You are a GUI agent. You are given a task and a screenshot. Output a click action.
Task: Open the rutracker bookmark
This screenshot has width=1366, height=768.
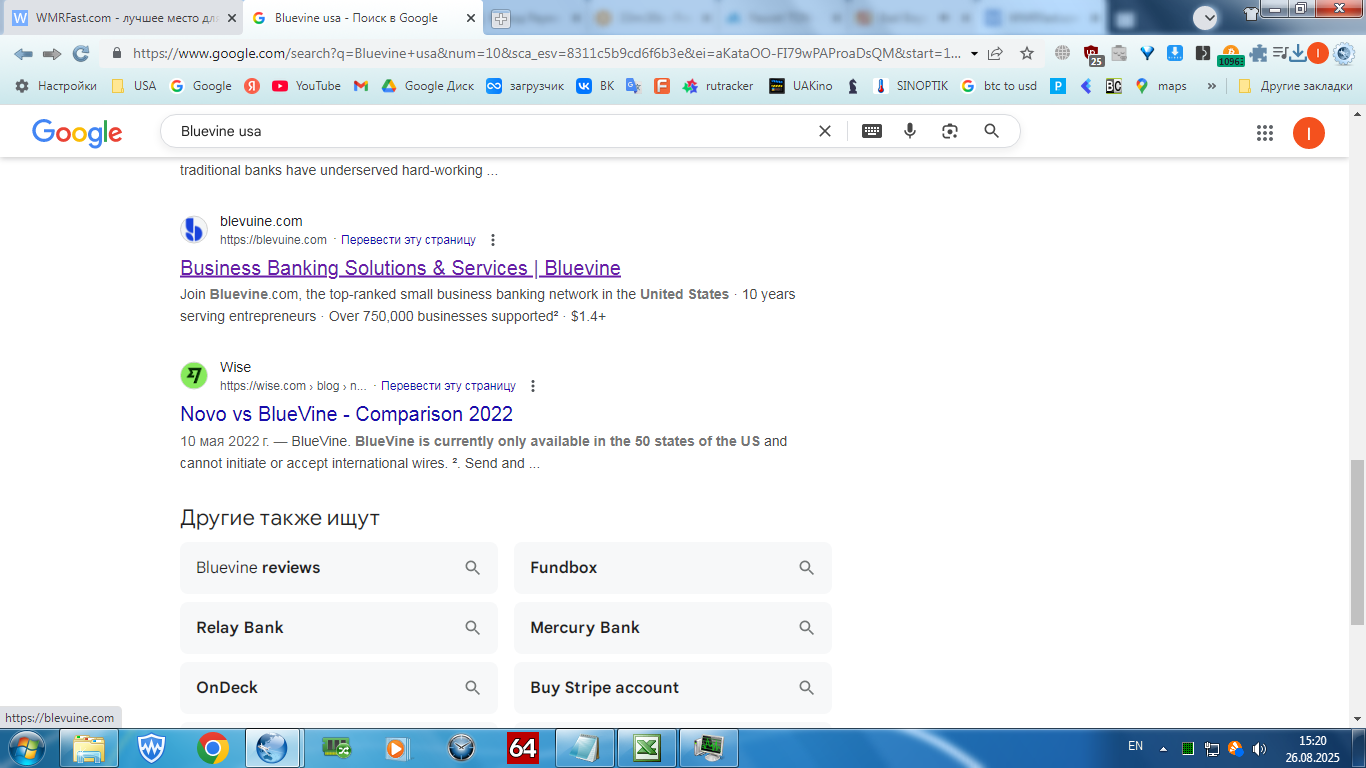[x=718, y=86]
